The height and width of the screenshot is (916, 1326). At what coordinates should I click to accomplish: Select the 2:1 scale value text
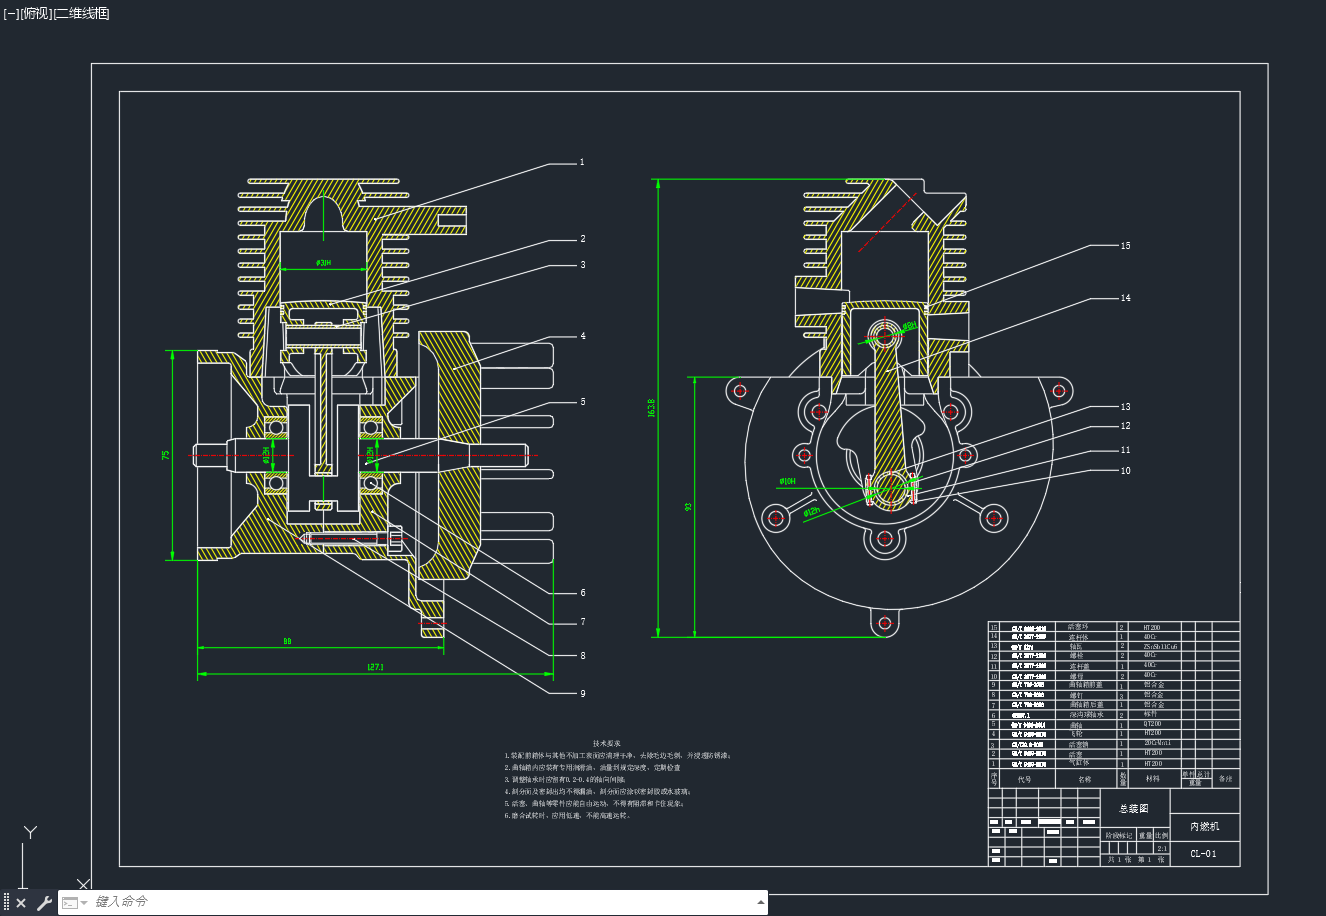point(1161,847)
